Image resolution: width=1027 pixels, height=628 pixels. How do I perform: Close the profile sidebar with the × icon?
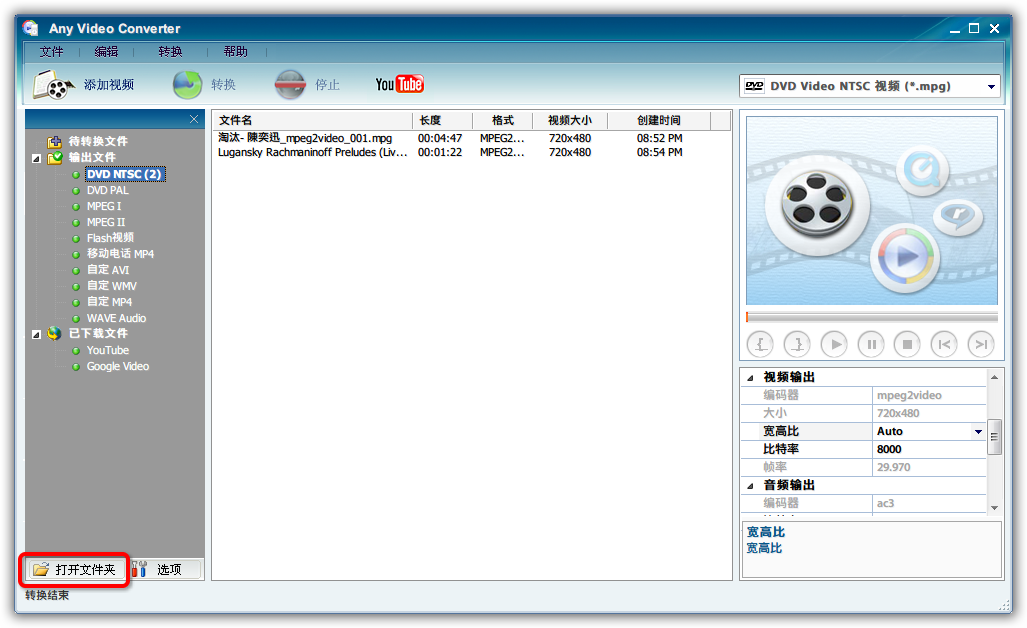coord(193,119)
